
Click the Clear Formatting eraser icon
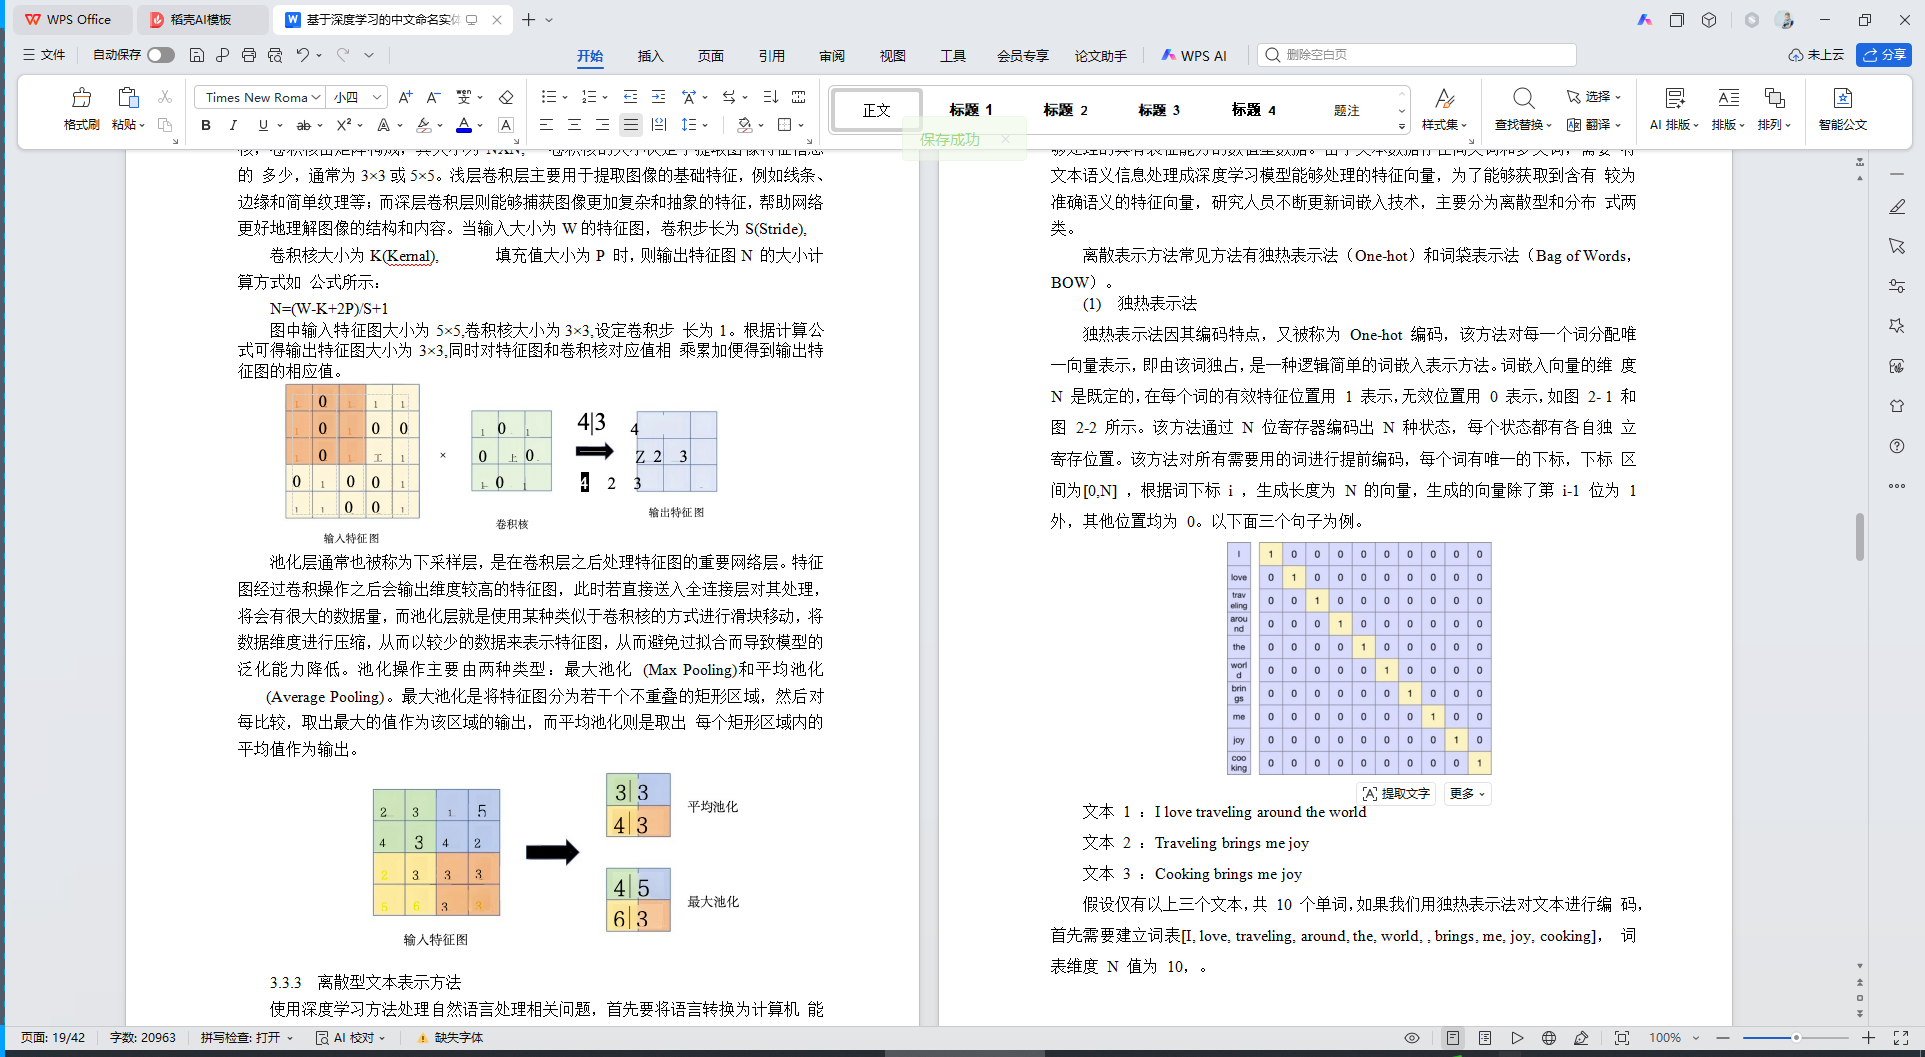506,97
